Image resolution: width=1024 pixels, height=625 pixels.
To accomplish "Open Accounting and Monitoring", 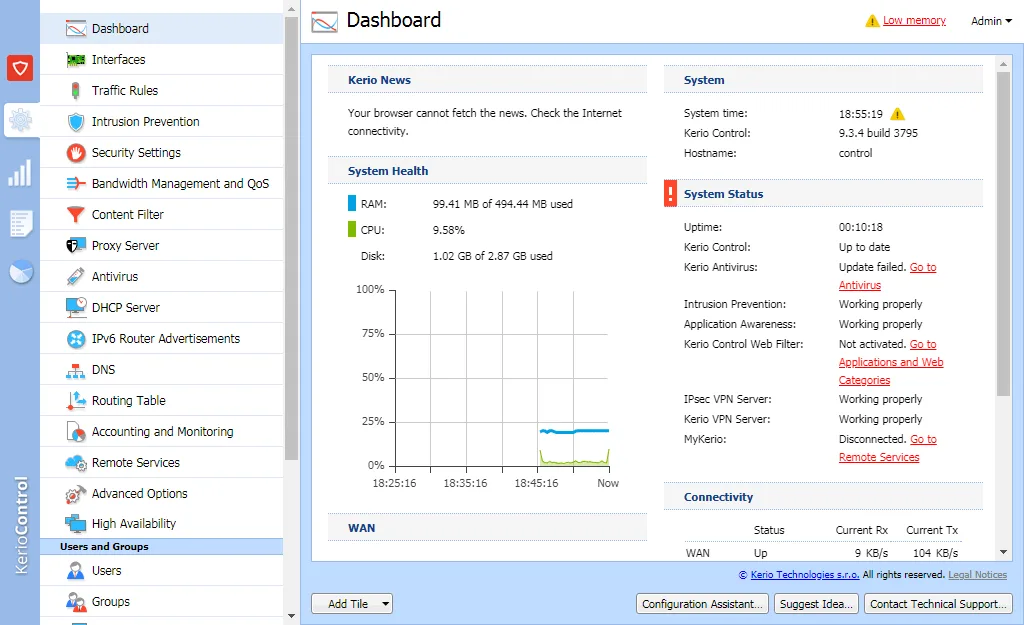I will pyautogui.click(x=162, y=432).
